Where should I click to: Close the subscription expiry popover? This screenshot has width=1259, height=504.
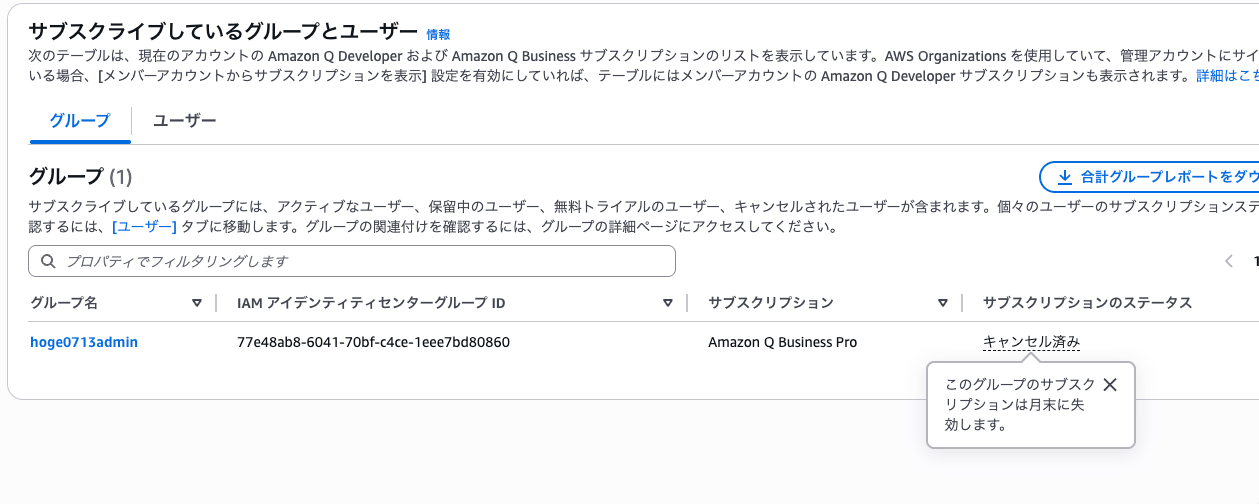pyautogui.click(x=1109, y=385)
